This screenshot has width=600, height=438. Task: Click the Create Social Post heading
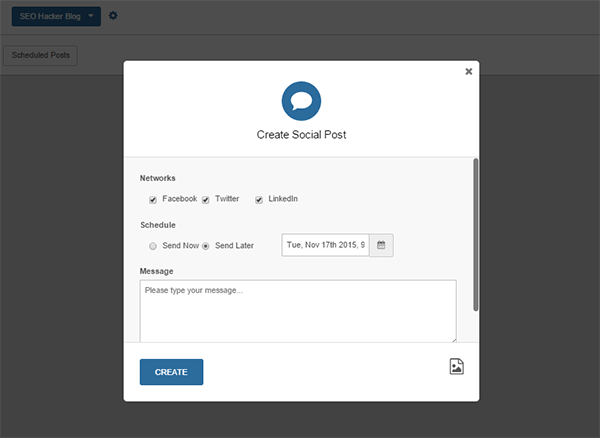(300, 134)
